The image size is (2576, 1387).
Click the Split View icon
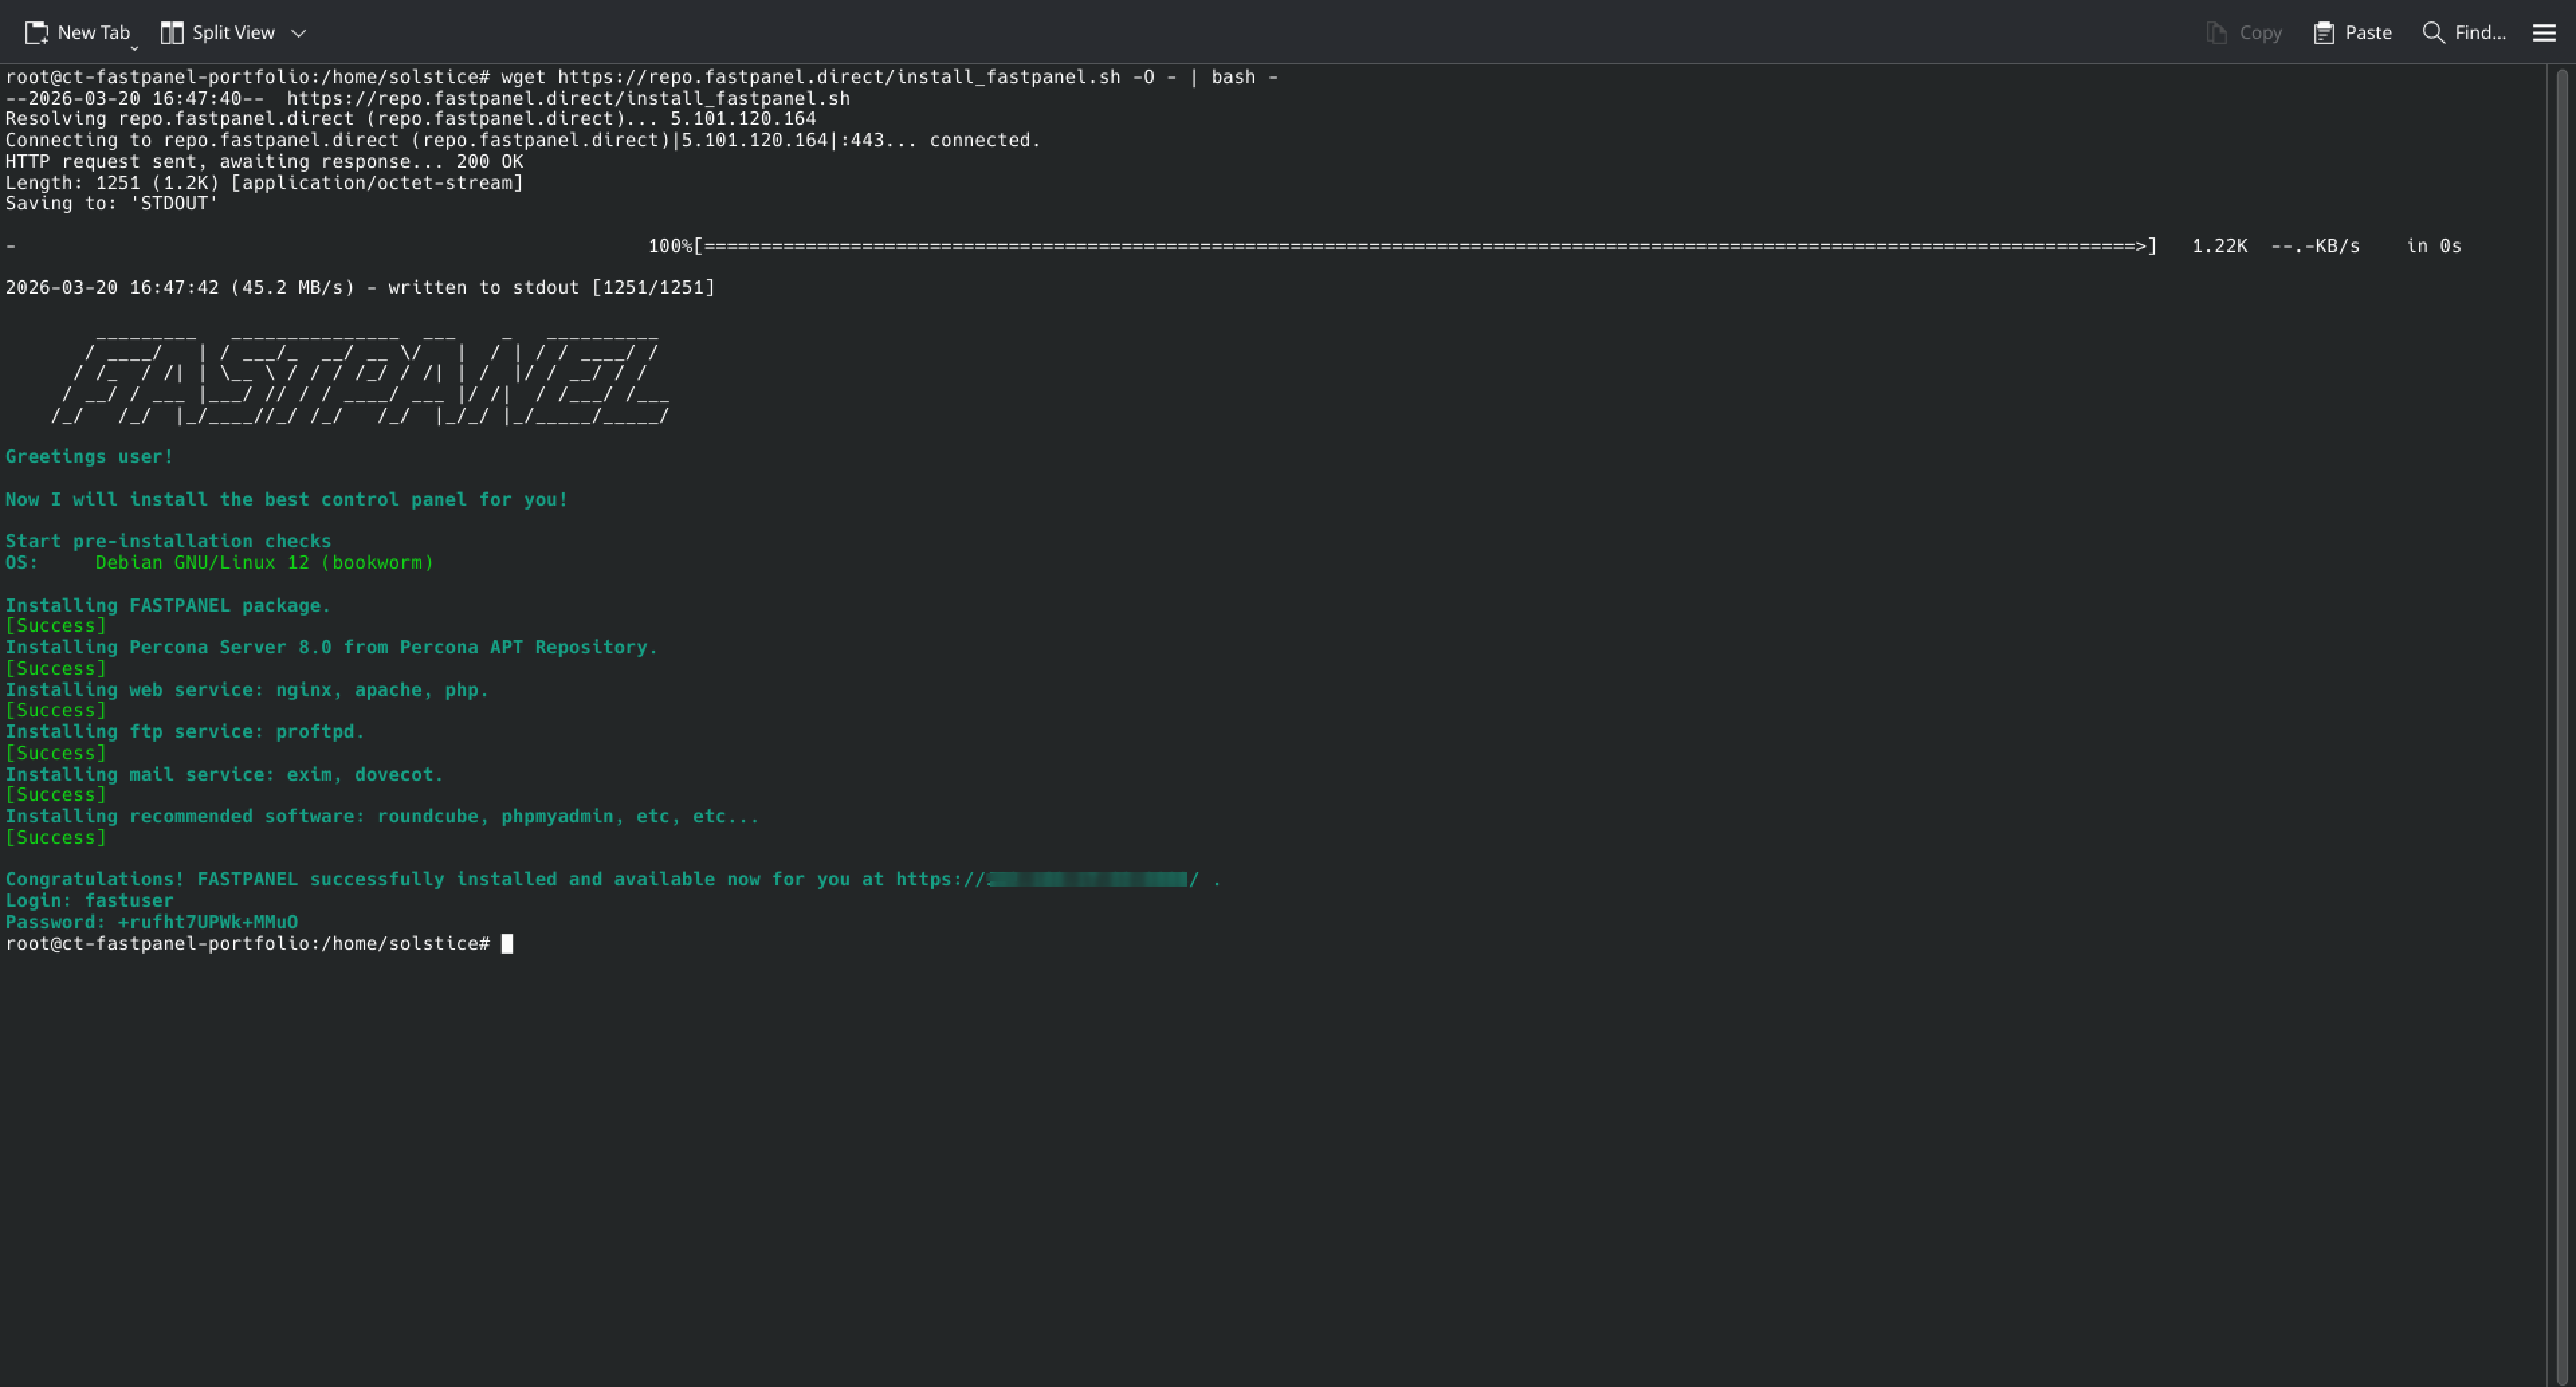coord(172,32)
